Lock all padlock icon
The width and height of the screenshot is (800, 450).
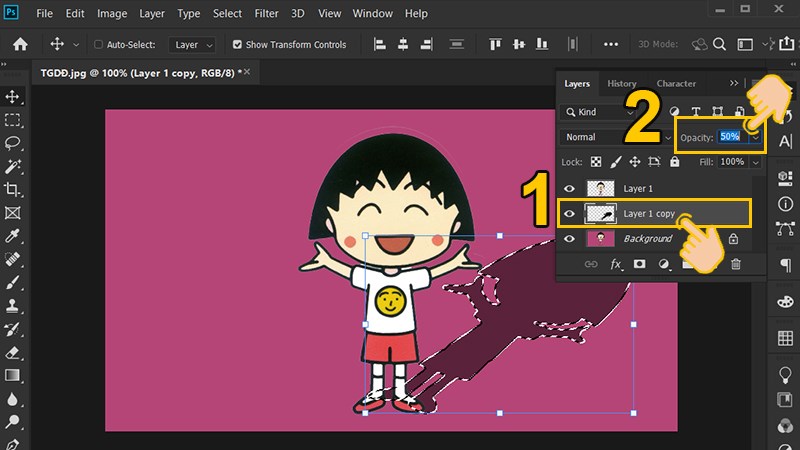tap(675, 162)
